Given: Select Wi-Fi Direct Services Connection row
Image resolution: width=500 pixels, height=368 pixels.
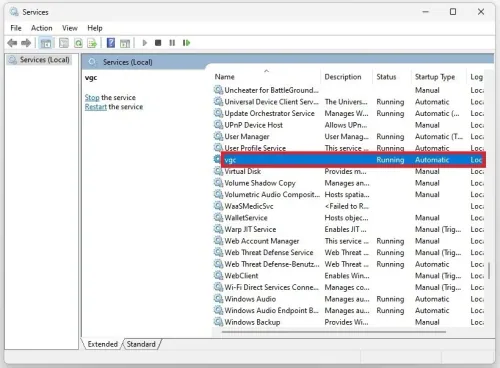Looking at the screenshot, I should (x=349, y=287).
